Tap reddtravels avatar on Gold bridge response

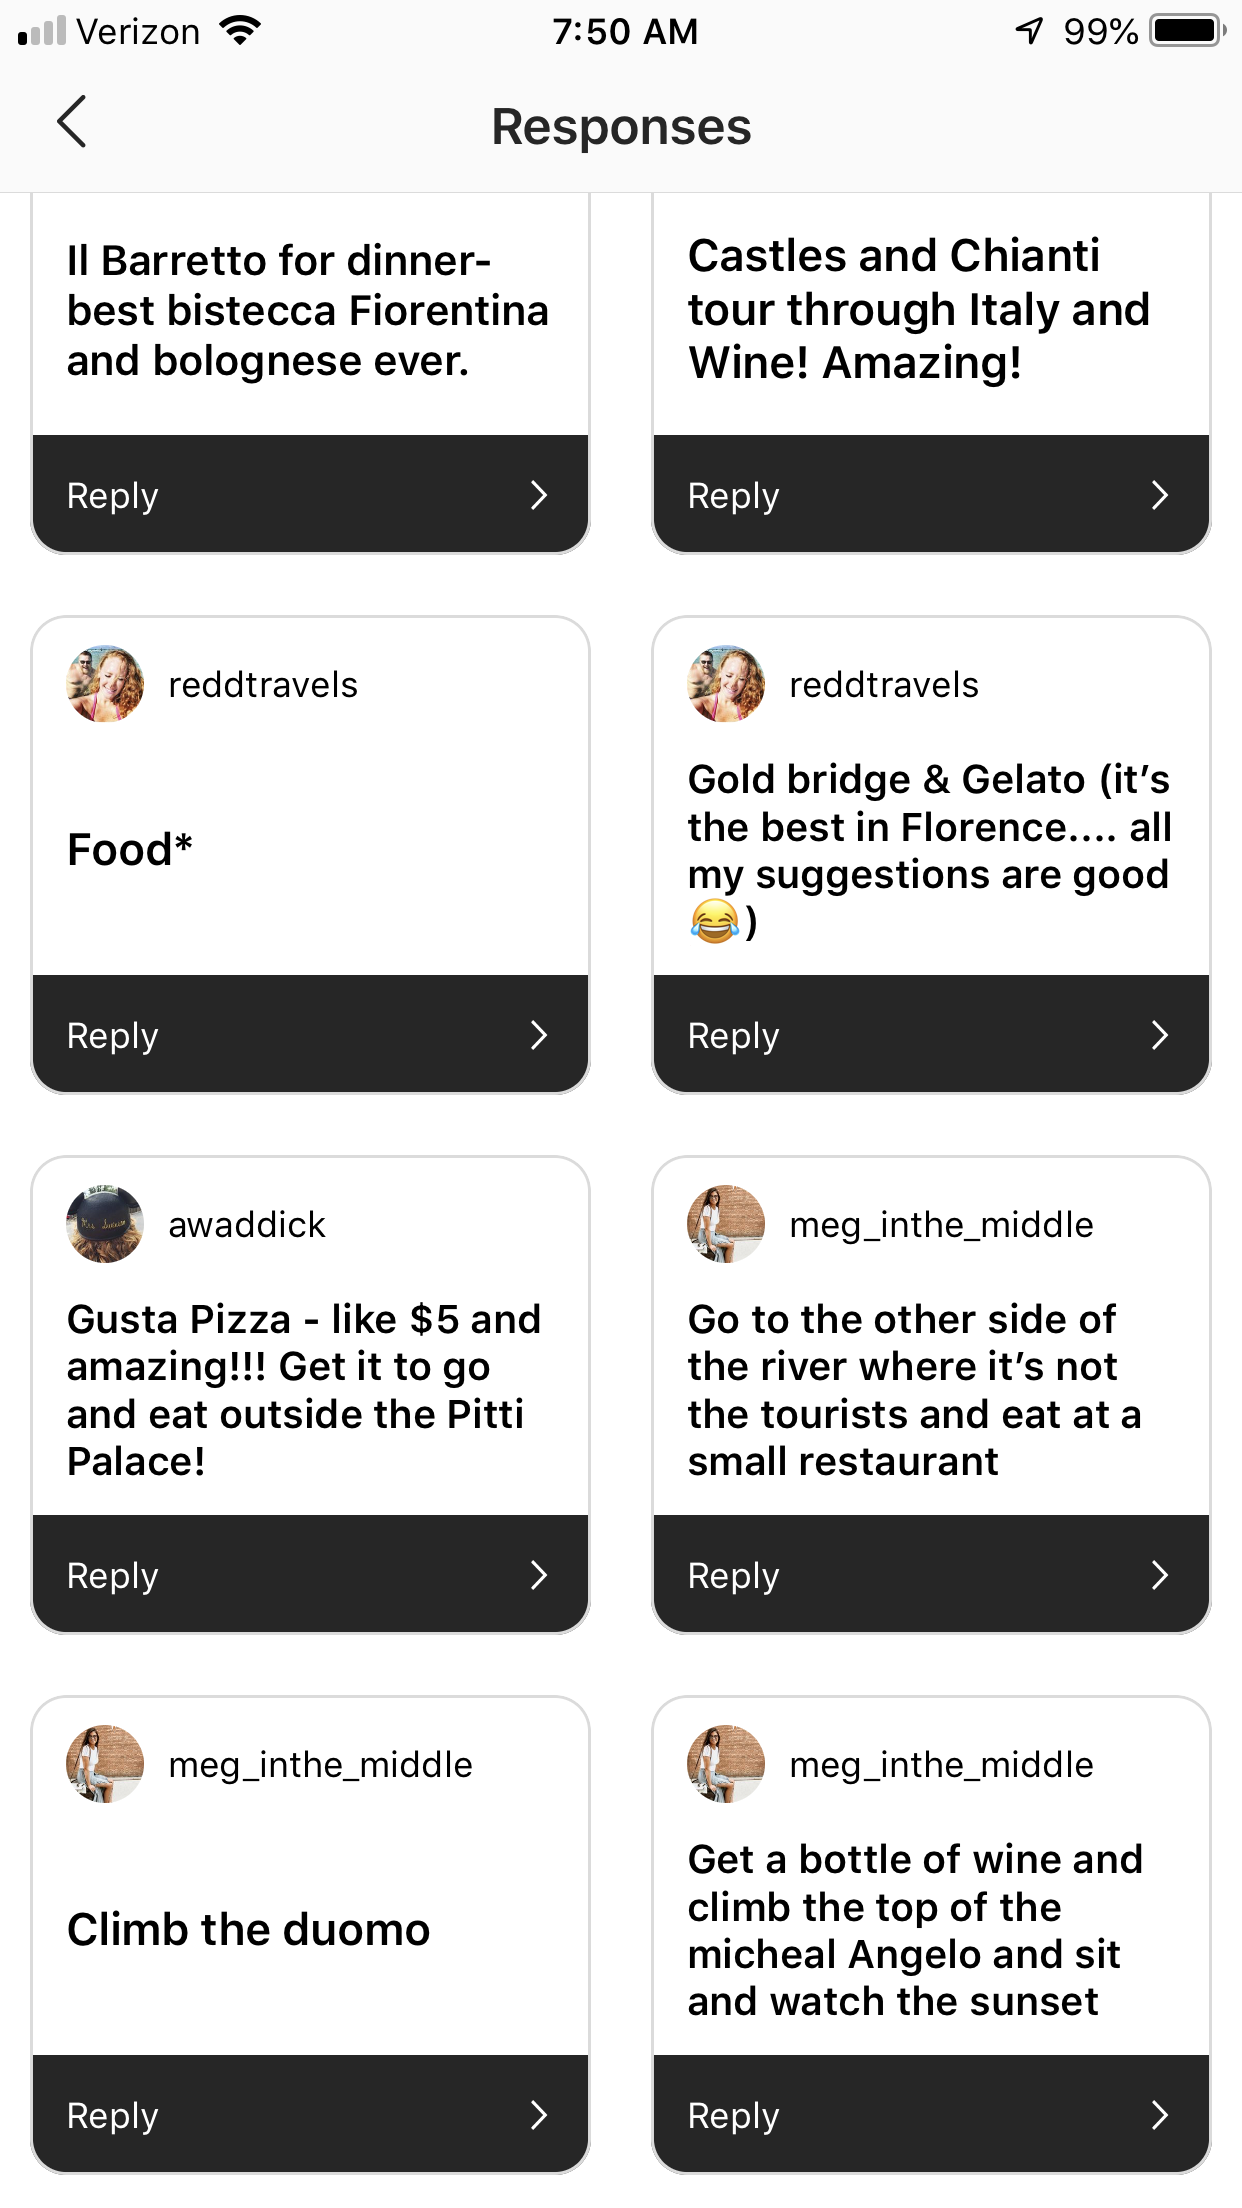click(726, 684)
